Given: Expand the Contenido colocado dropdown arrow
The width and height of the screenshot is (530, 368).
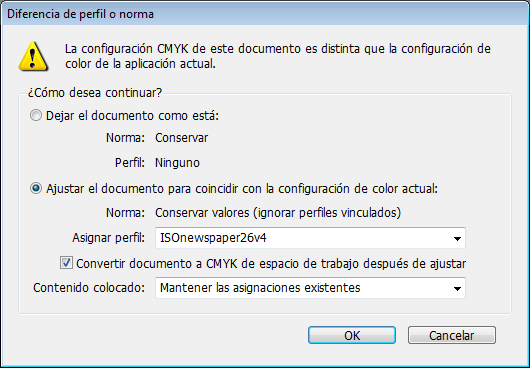Looking at the screenshot, I should [457, 289].
